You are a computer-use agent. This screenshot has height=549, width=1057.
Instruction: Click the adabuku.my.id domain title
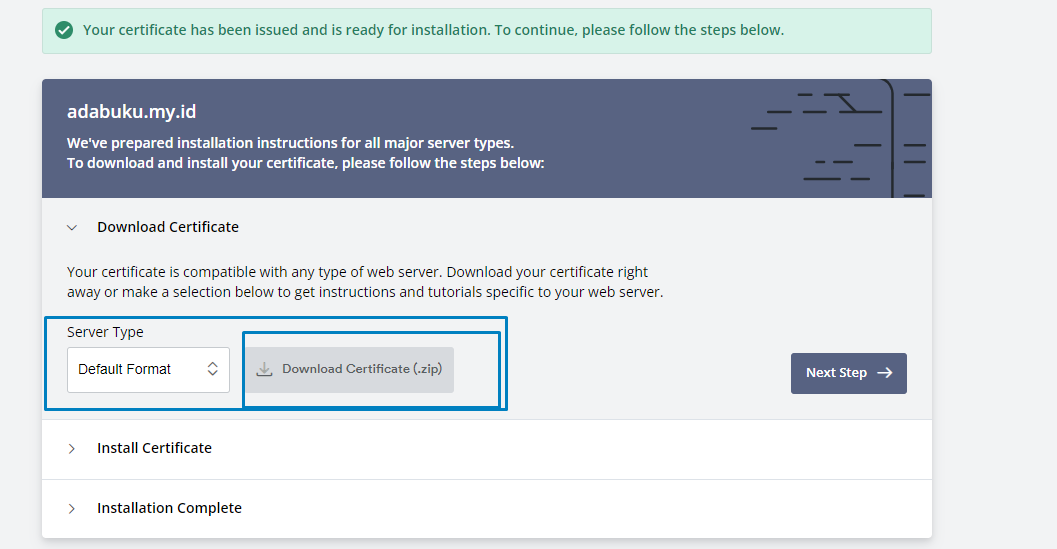(131, 111)
